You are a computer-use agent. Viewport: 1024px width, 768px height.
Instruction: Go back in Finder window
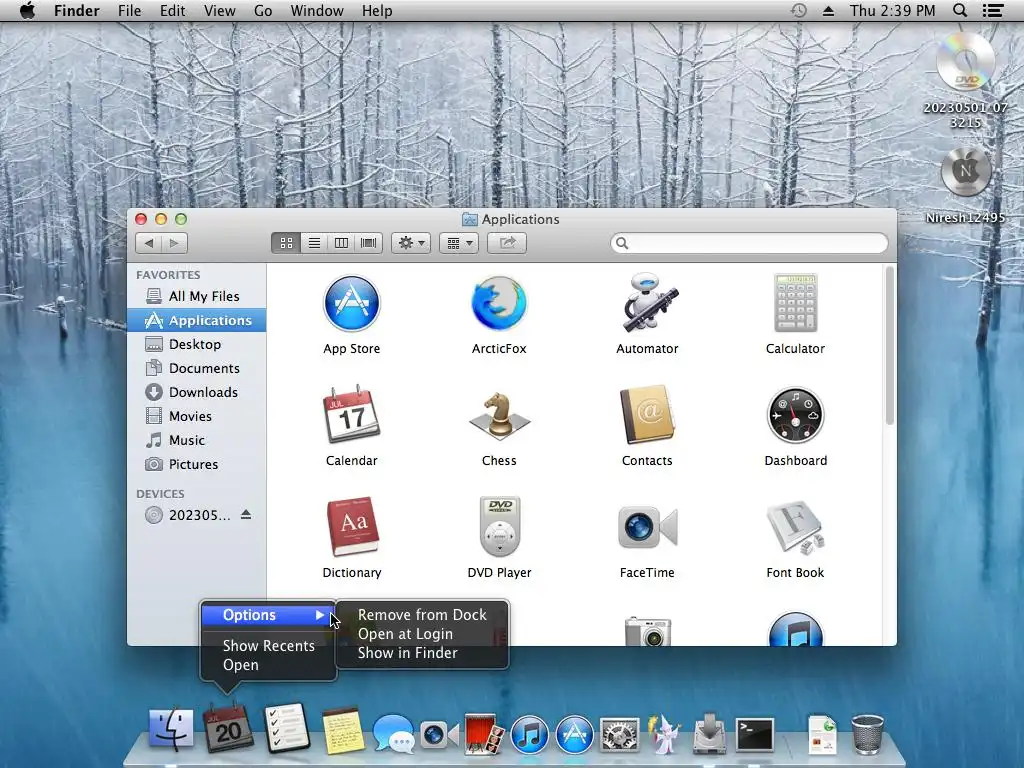click(x=149, y=243)
